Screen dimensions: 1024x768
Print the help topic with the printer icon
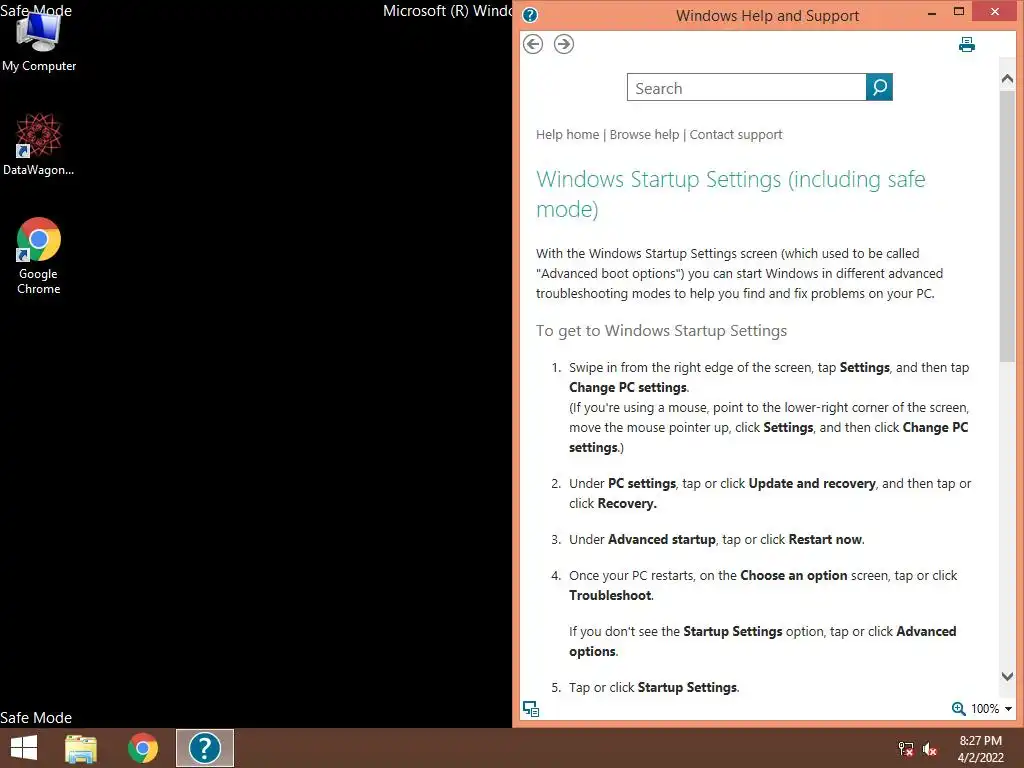(967, 44)
